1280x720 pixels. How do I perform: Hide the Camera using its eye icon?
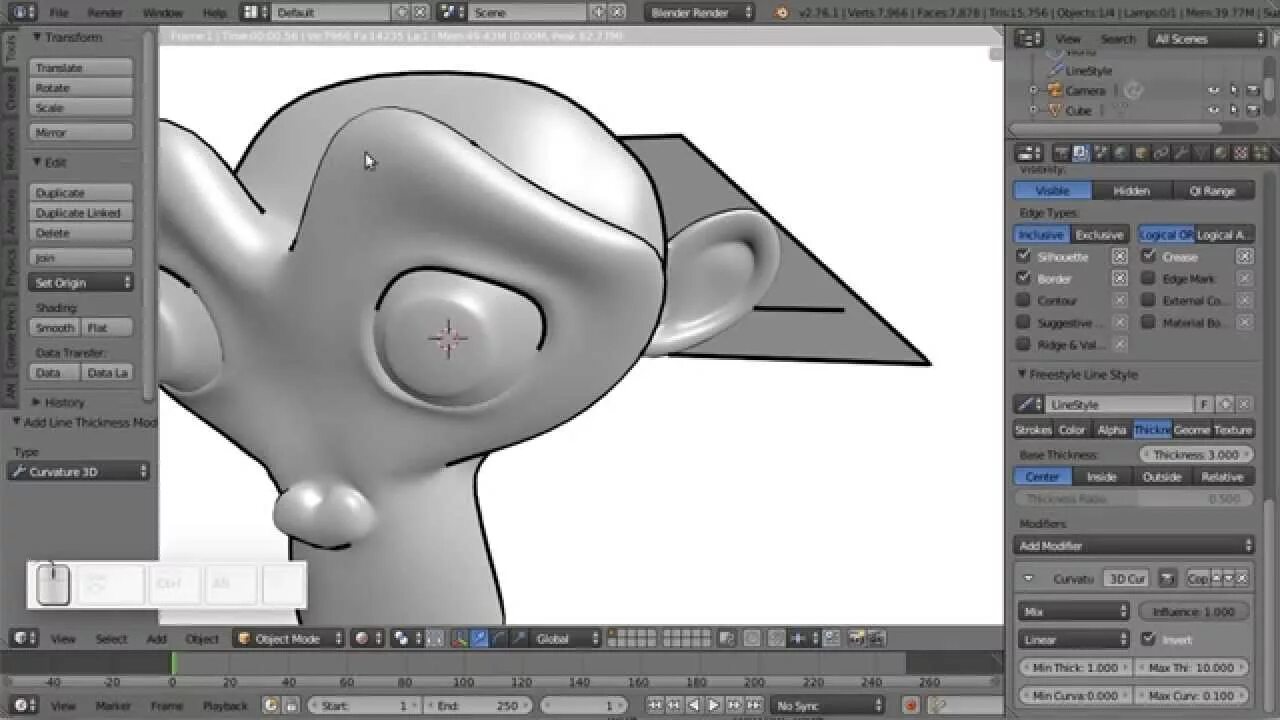point(1214,90)
